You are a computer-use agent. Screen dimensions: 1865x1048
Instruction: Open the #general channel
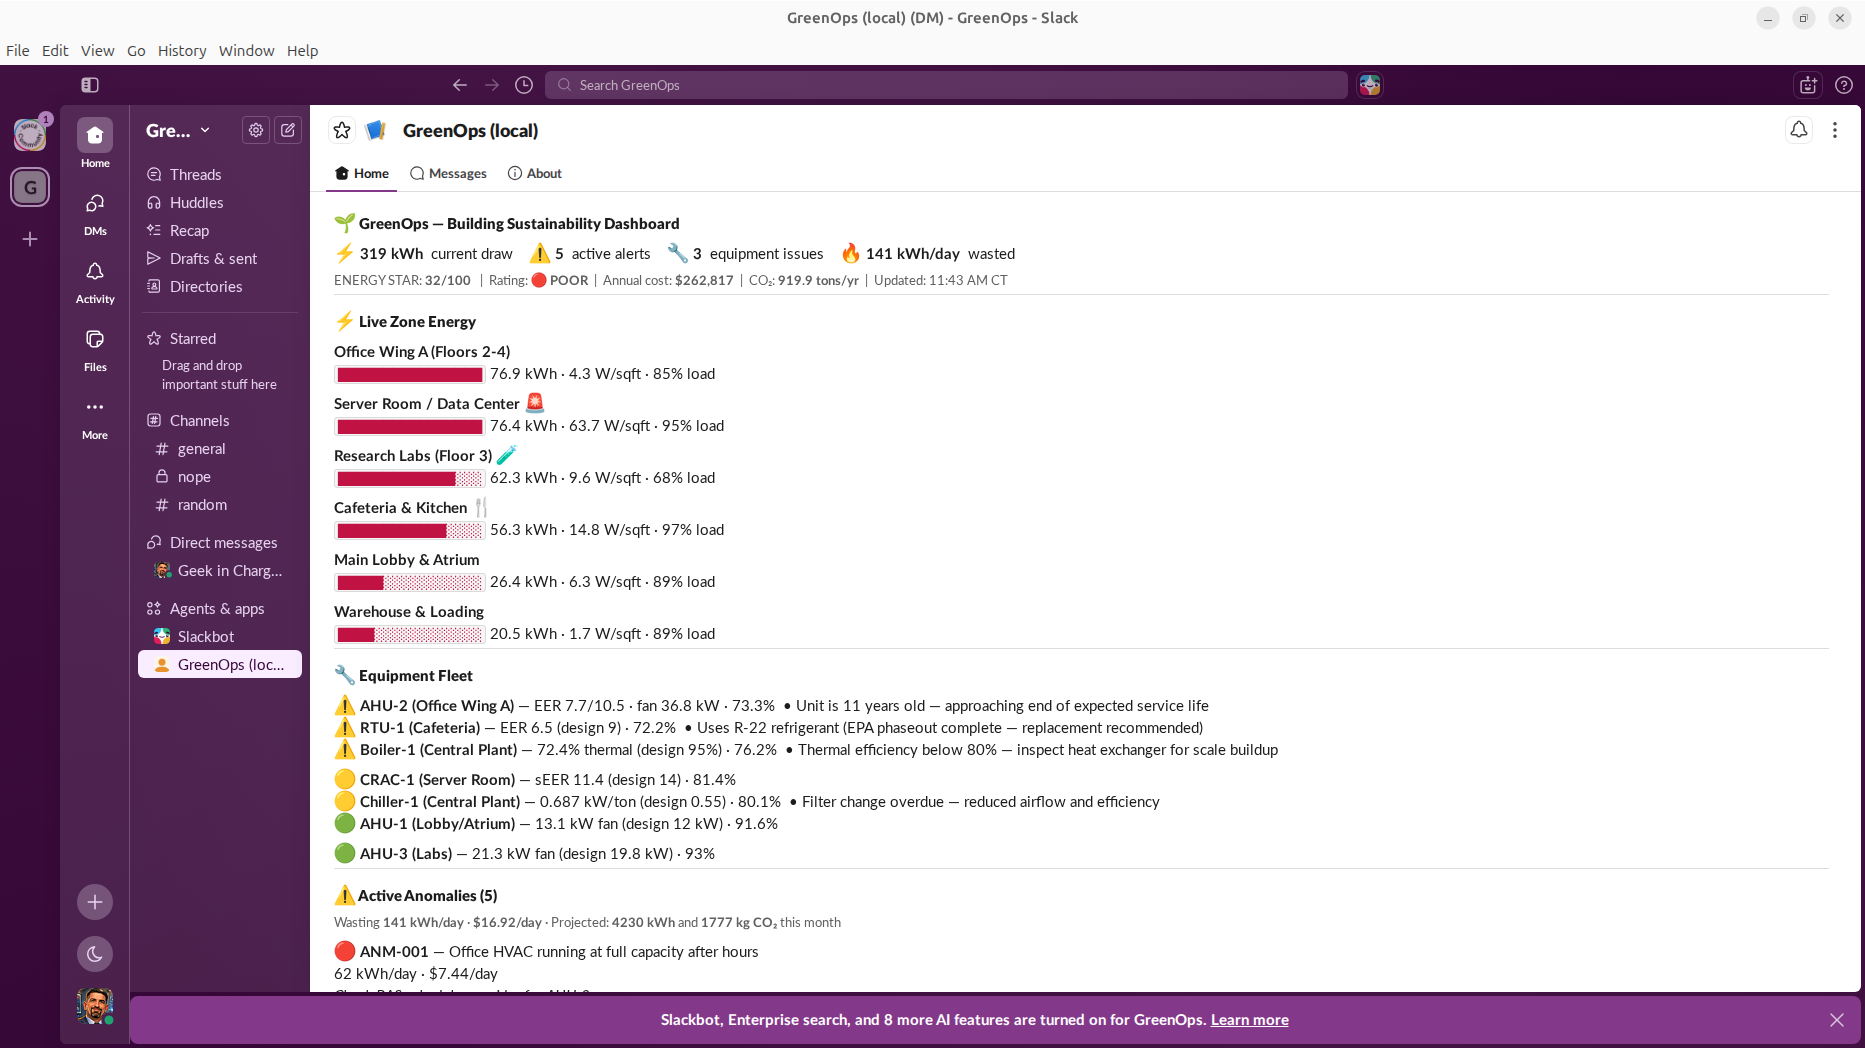220,449
